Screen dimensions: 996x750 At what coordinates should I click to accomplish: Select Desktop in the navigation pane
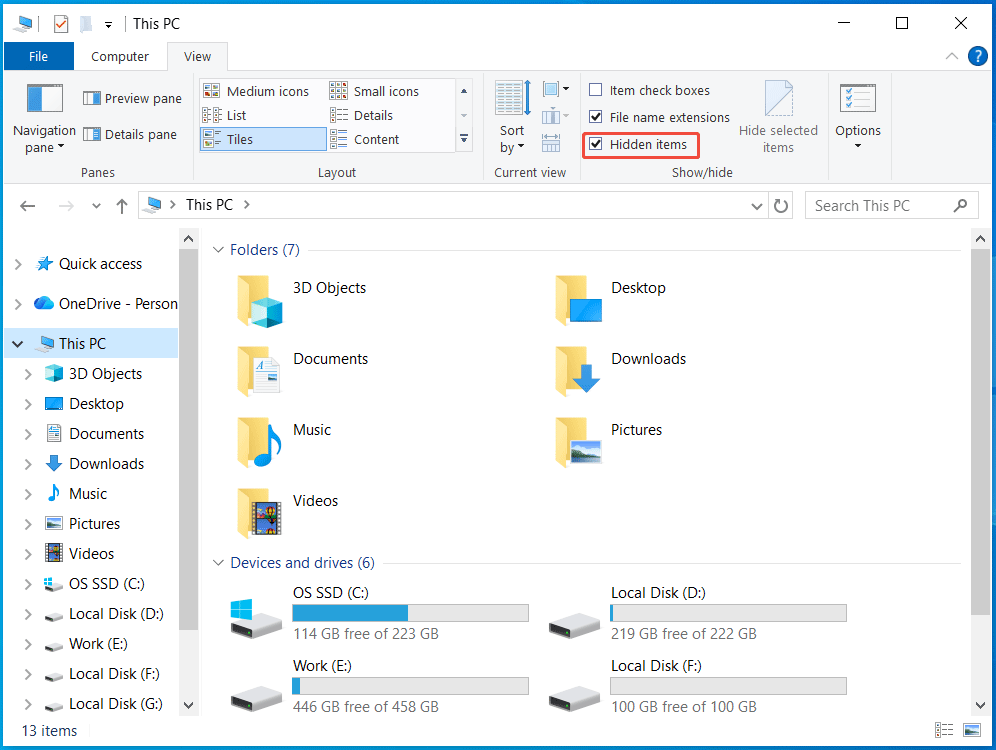pyautogui.click(x=96, y=404)
